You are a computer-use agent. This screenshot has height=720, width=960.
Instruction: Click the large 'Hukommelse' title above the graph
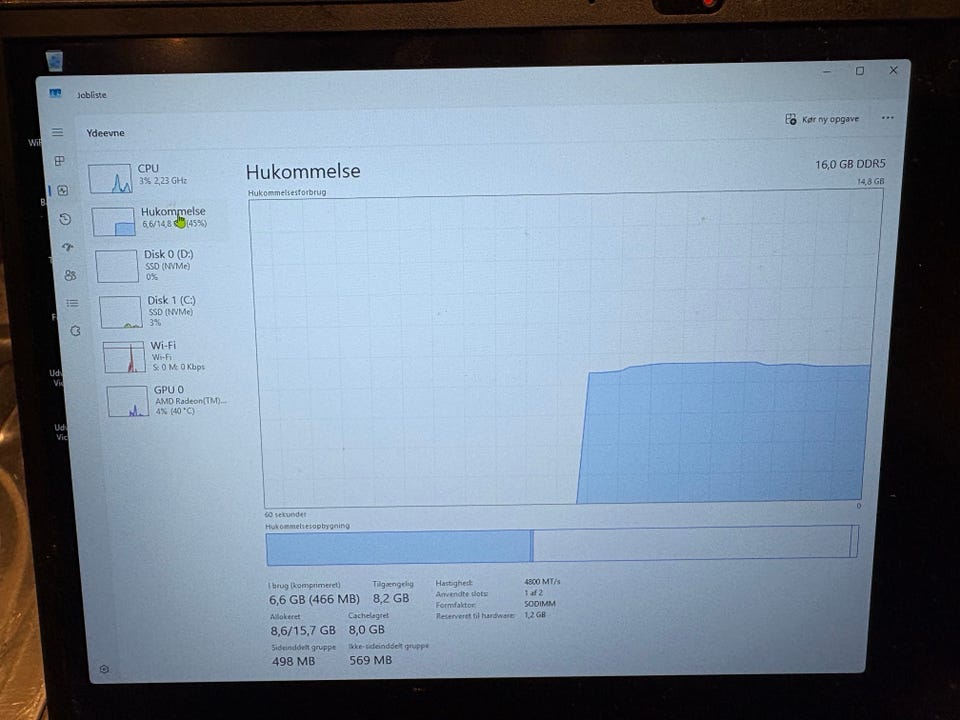[x=303, y=171]
